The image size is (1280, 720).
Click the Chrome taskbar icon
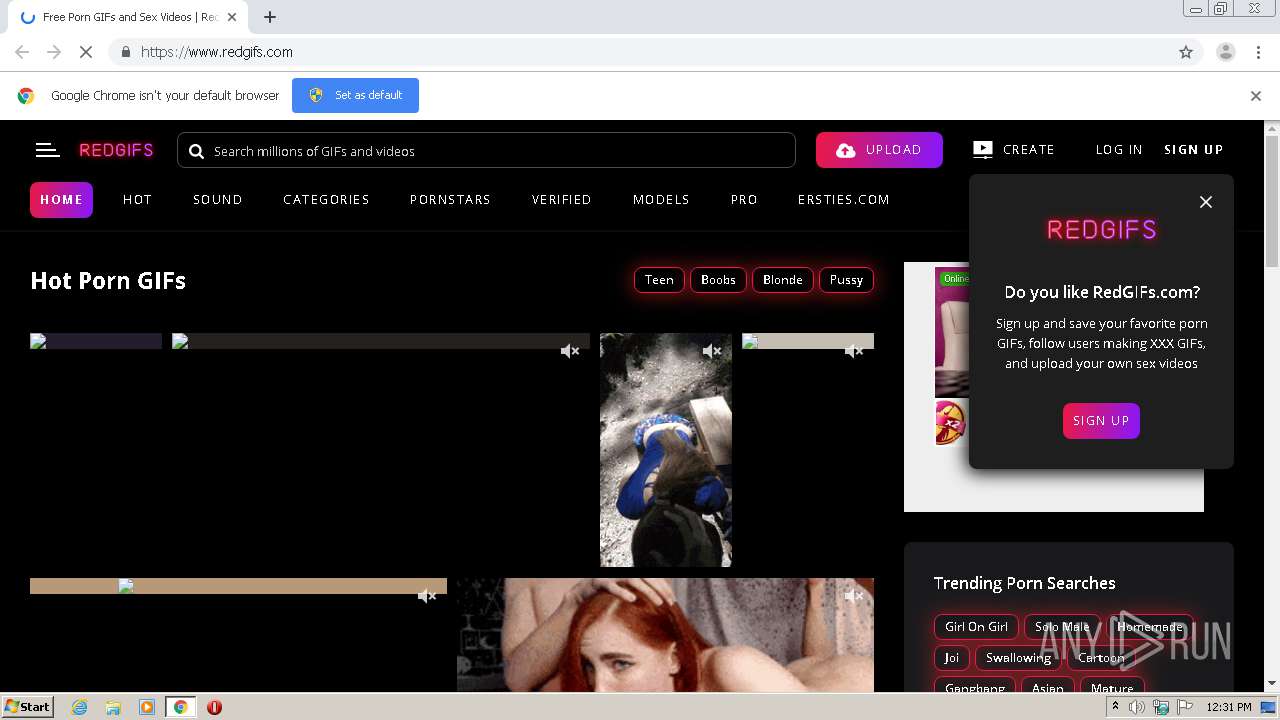(180, 707)
